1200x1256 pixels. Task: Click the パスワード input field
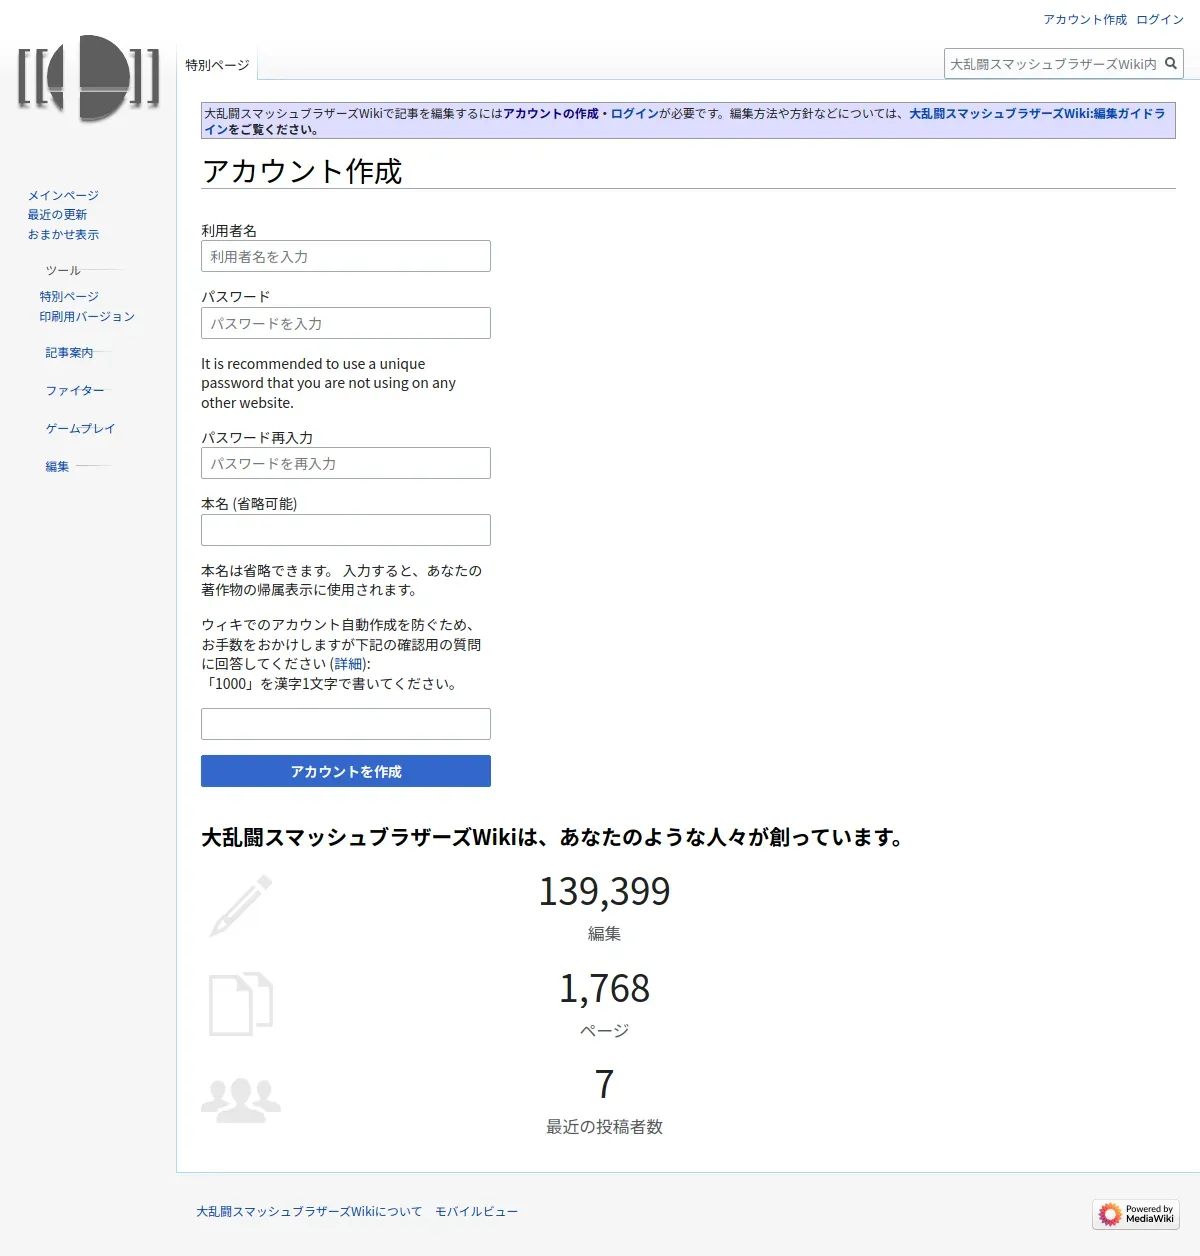[346, 323]
